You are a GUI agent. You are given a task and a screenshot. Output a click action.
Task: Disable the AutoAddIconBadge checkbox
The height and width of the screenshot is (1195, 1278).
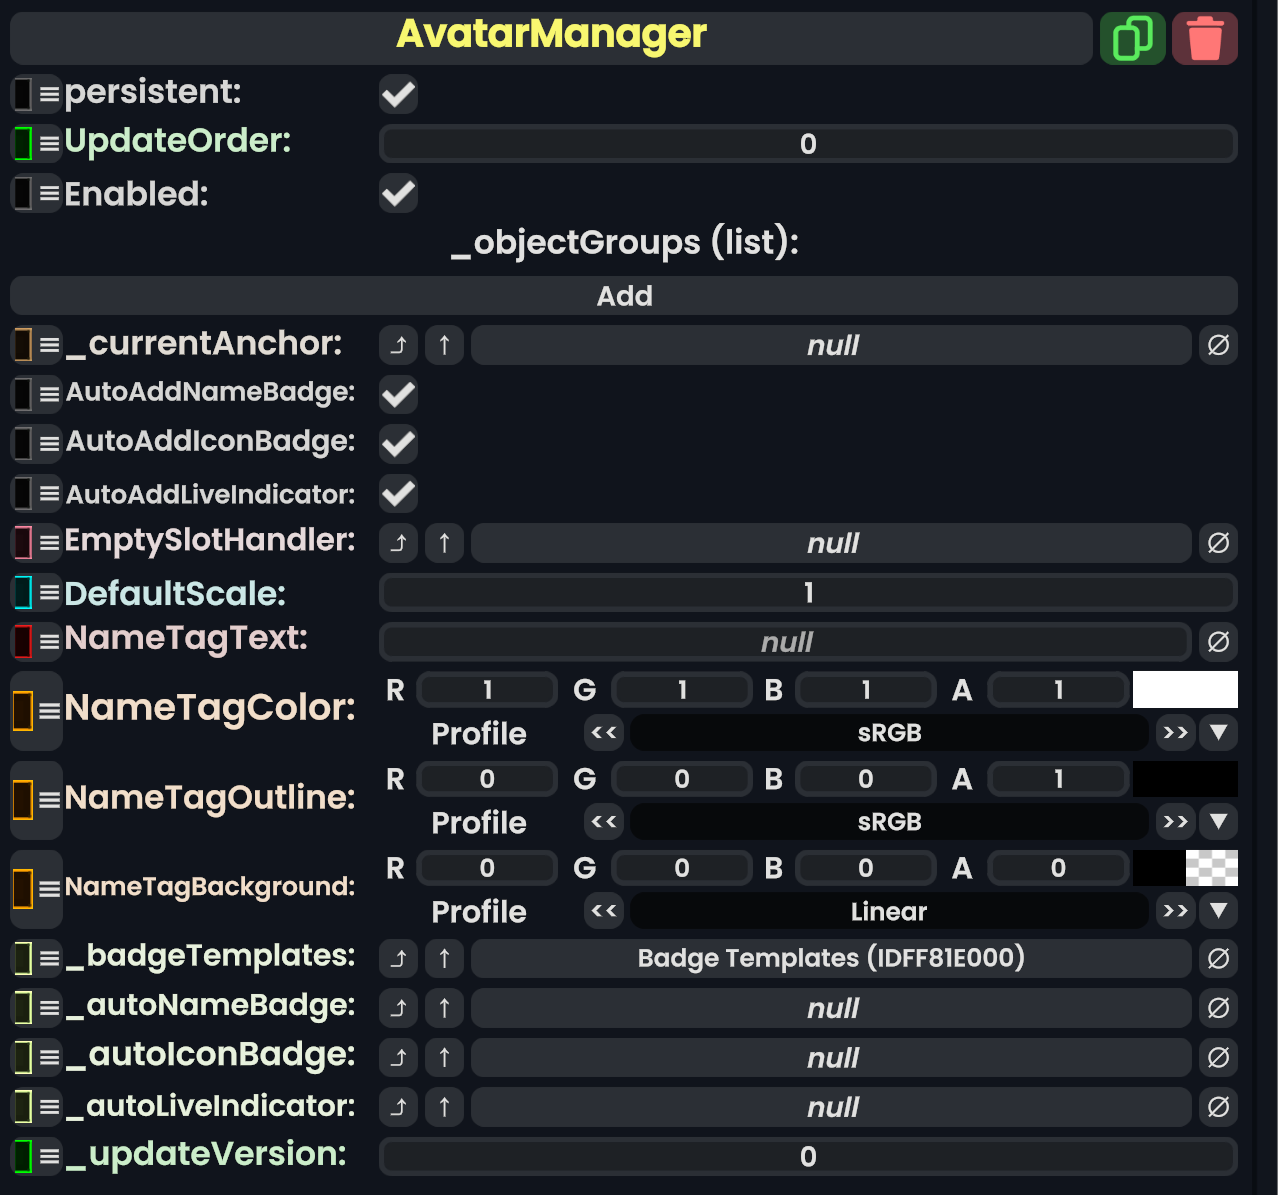[x=398, y=443]
